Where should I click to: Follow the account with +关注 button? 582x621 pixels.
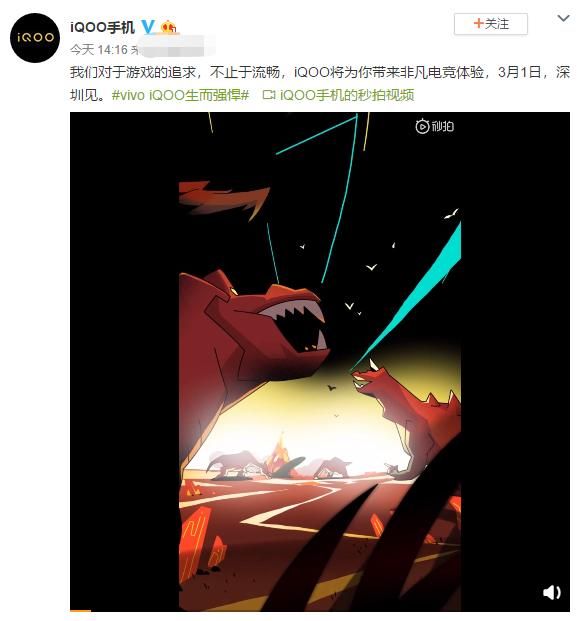pyautogui.click(x=491, y=24)
